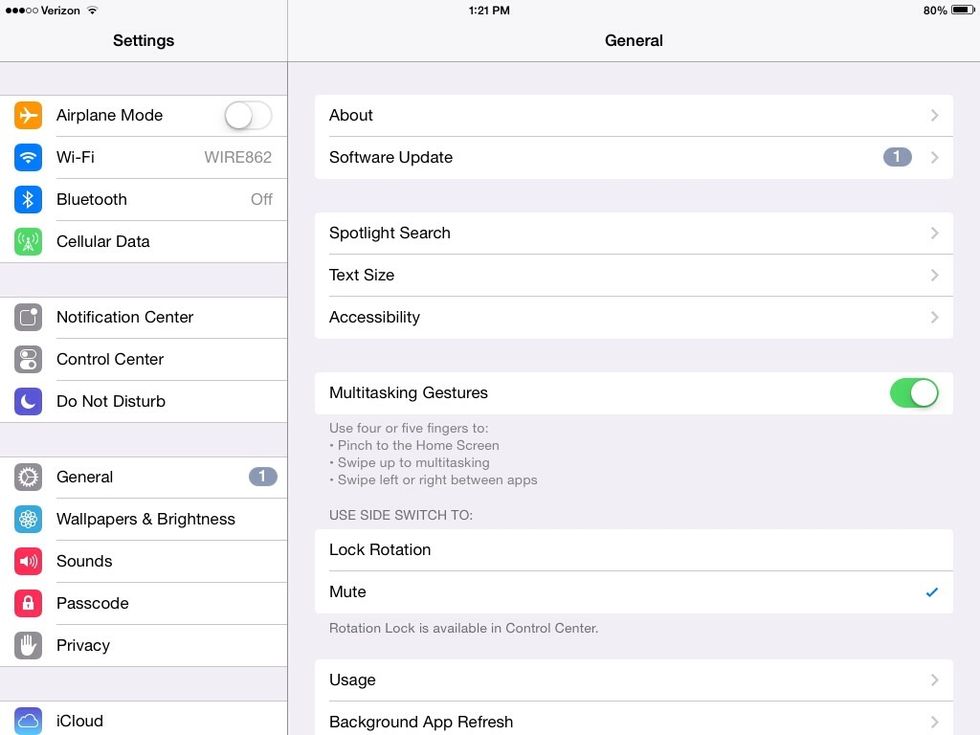Open Wallpapers & Brightness settings
Viewport: 980px width, 735px height.
tap(144, 519)
